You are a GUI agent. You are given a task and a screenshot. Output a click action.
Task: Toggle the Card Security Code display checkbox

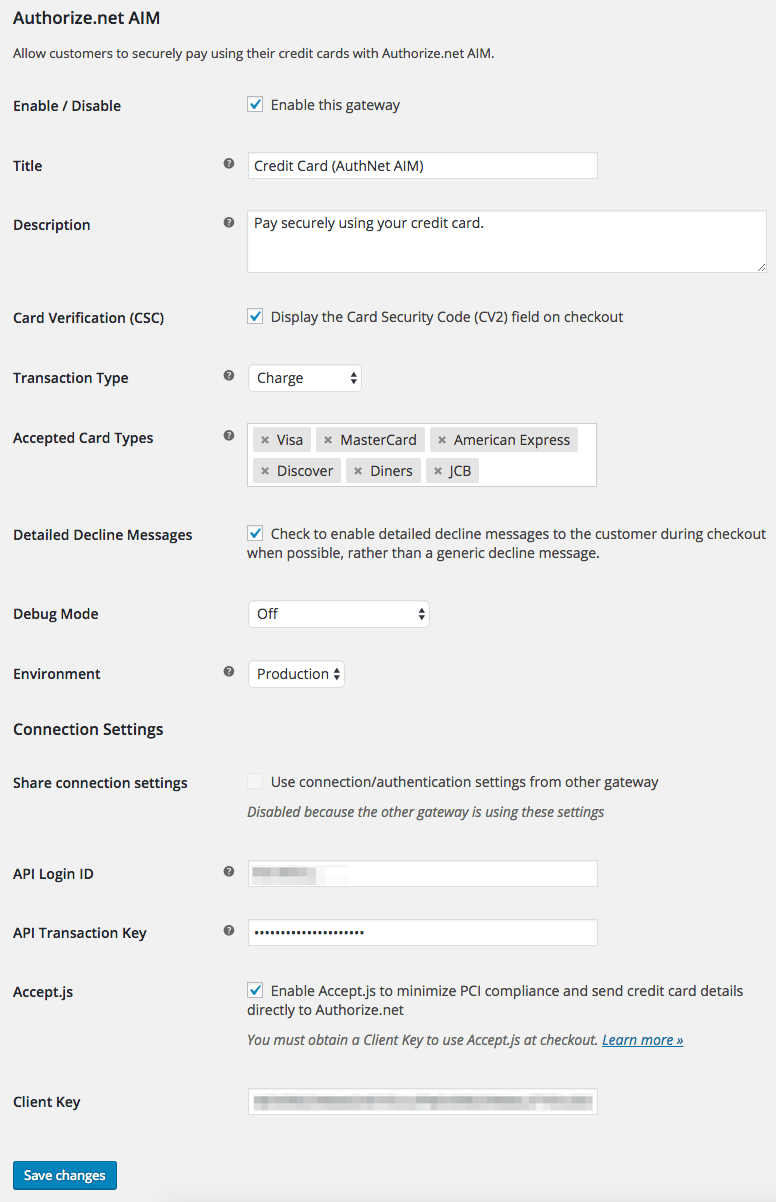coord(255,316)
